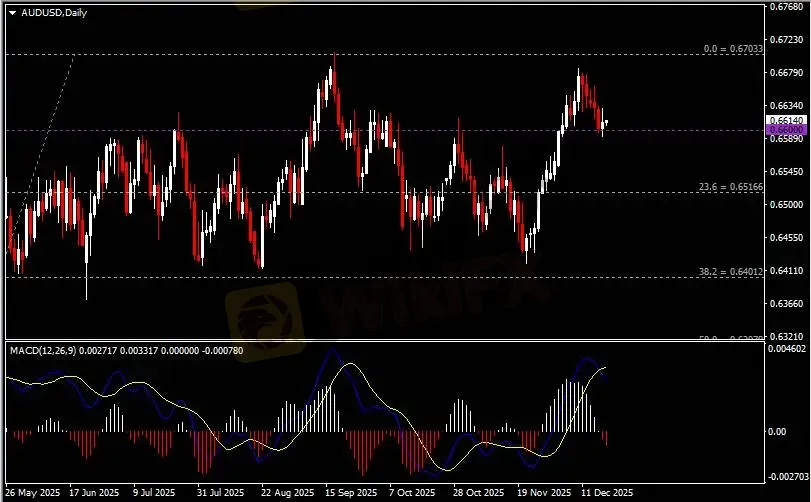Click the 11 Dec 2025 date label
The width and height of the screenshot is (811, 502).
607,493
